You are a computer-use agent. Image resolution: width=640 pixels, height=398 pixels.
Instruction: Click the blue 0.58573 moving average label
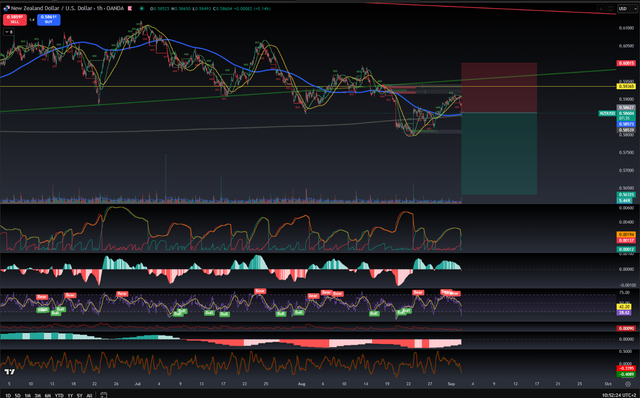pyautogui.click(x=626, y=124)
